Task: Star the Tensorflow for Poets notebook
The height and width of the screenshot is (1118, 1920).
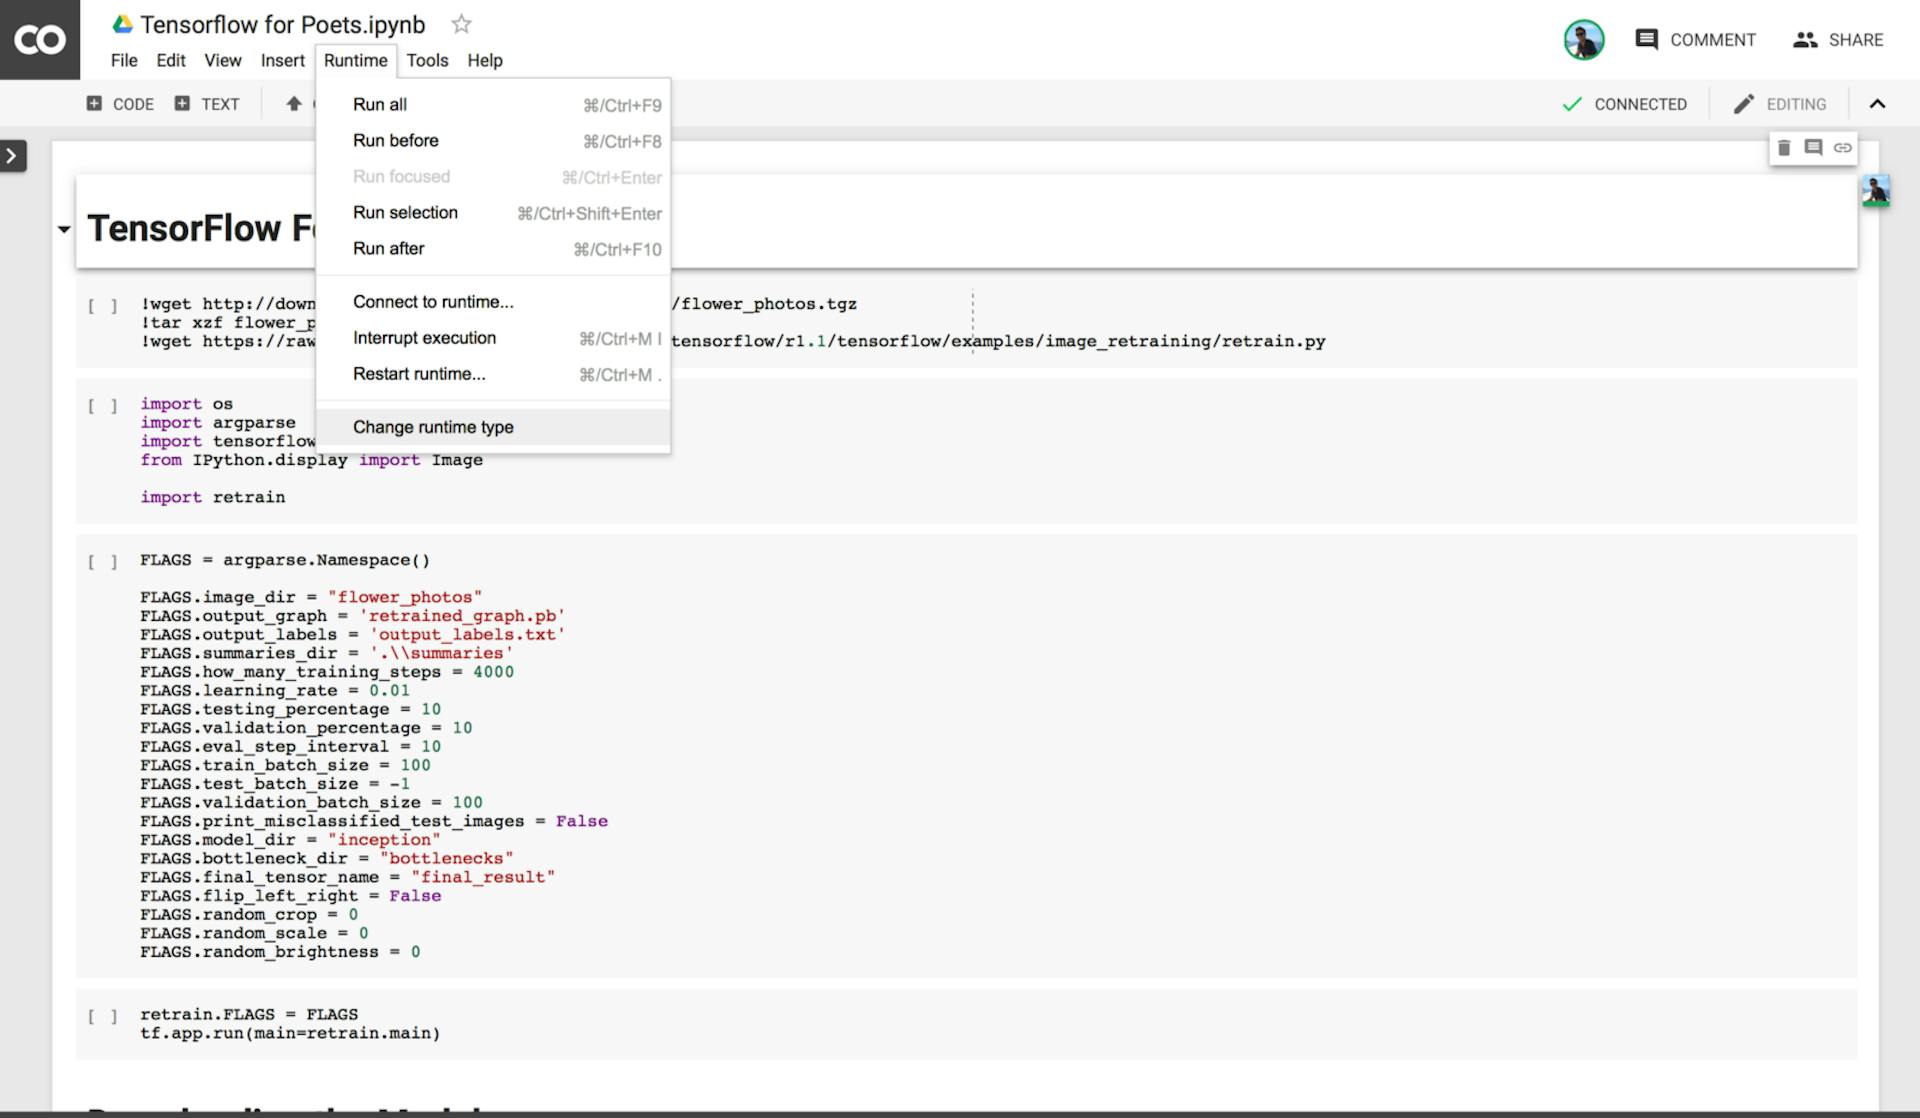Action: (461, 25)
